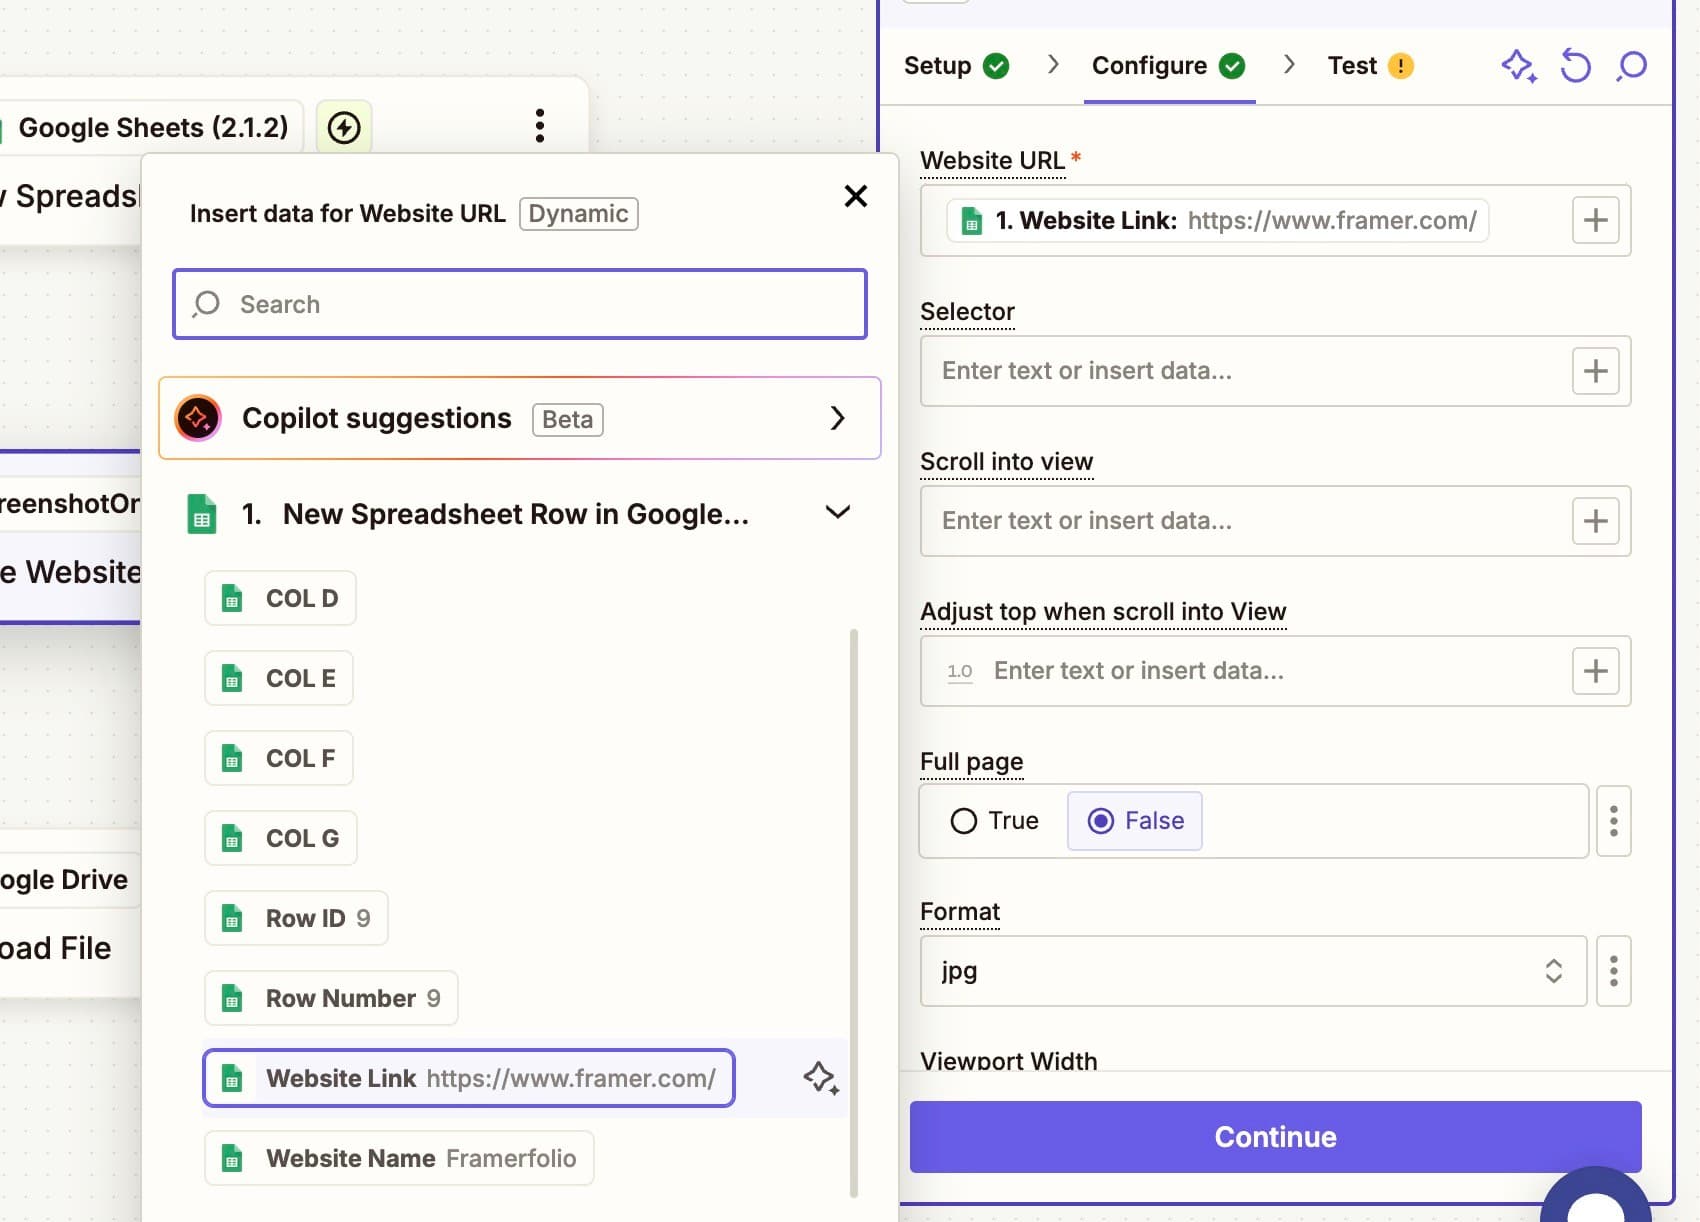The image size is (1700, 1222).
Task: Open the comment bubble icon in header
Action: tap(1632, 66)
